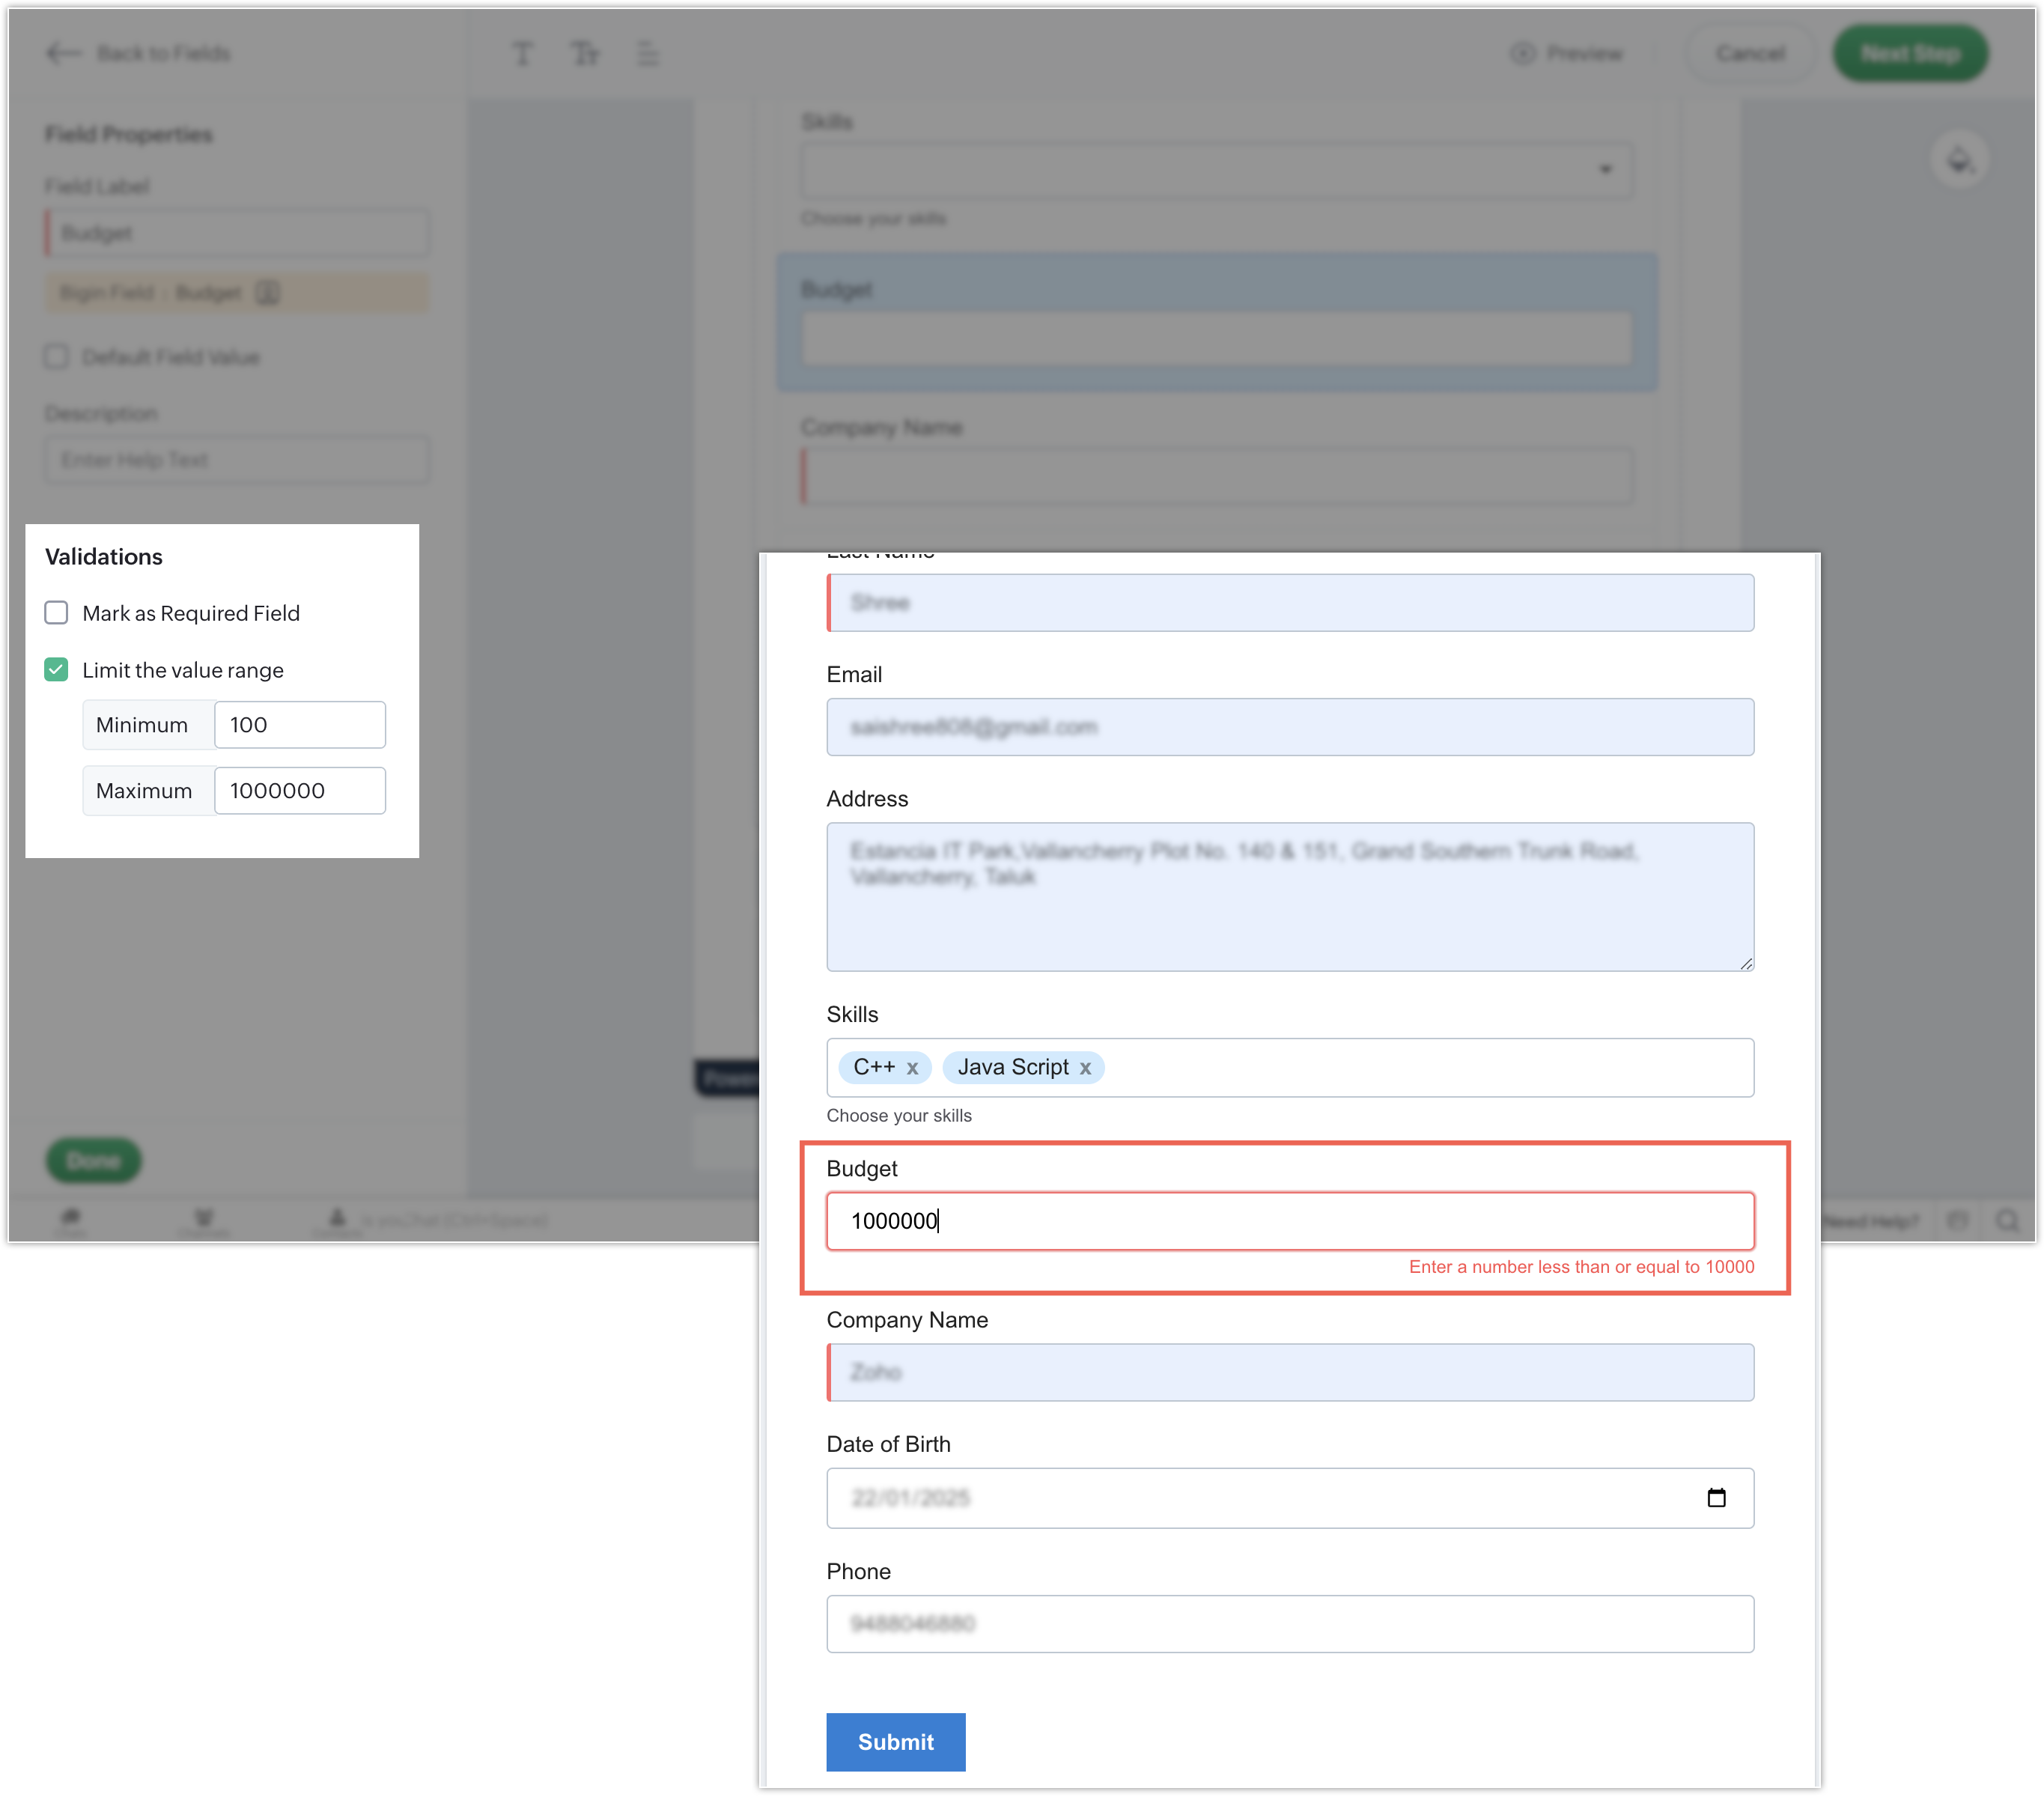The height and width of the screenshot is (1809, 2044).
Task: Click the Submit button
Action: point(895,1741)
